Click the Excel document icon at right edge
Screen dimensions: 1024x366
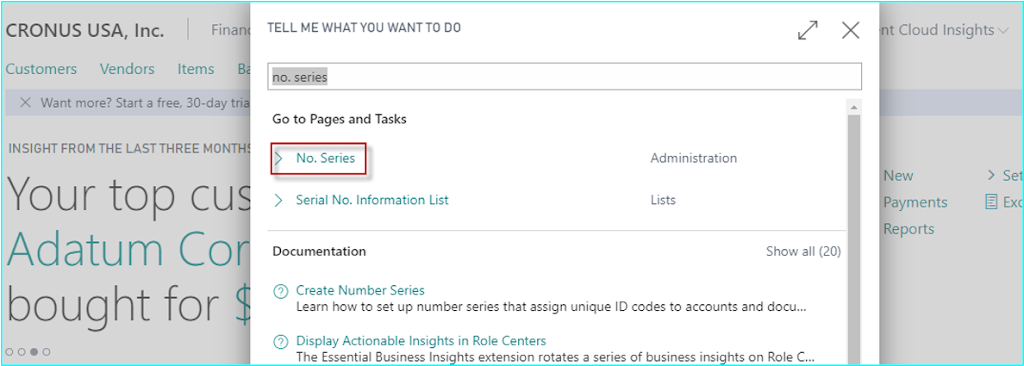tap(991, 202)
